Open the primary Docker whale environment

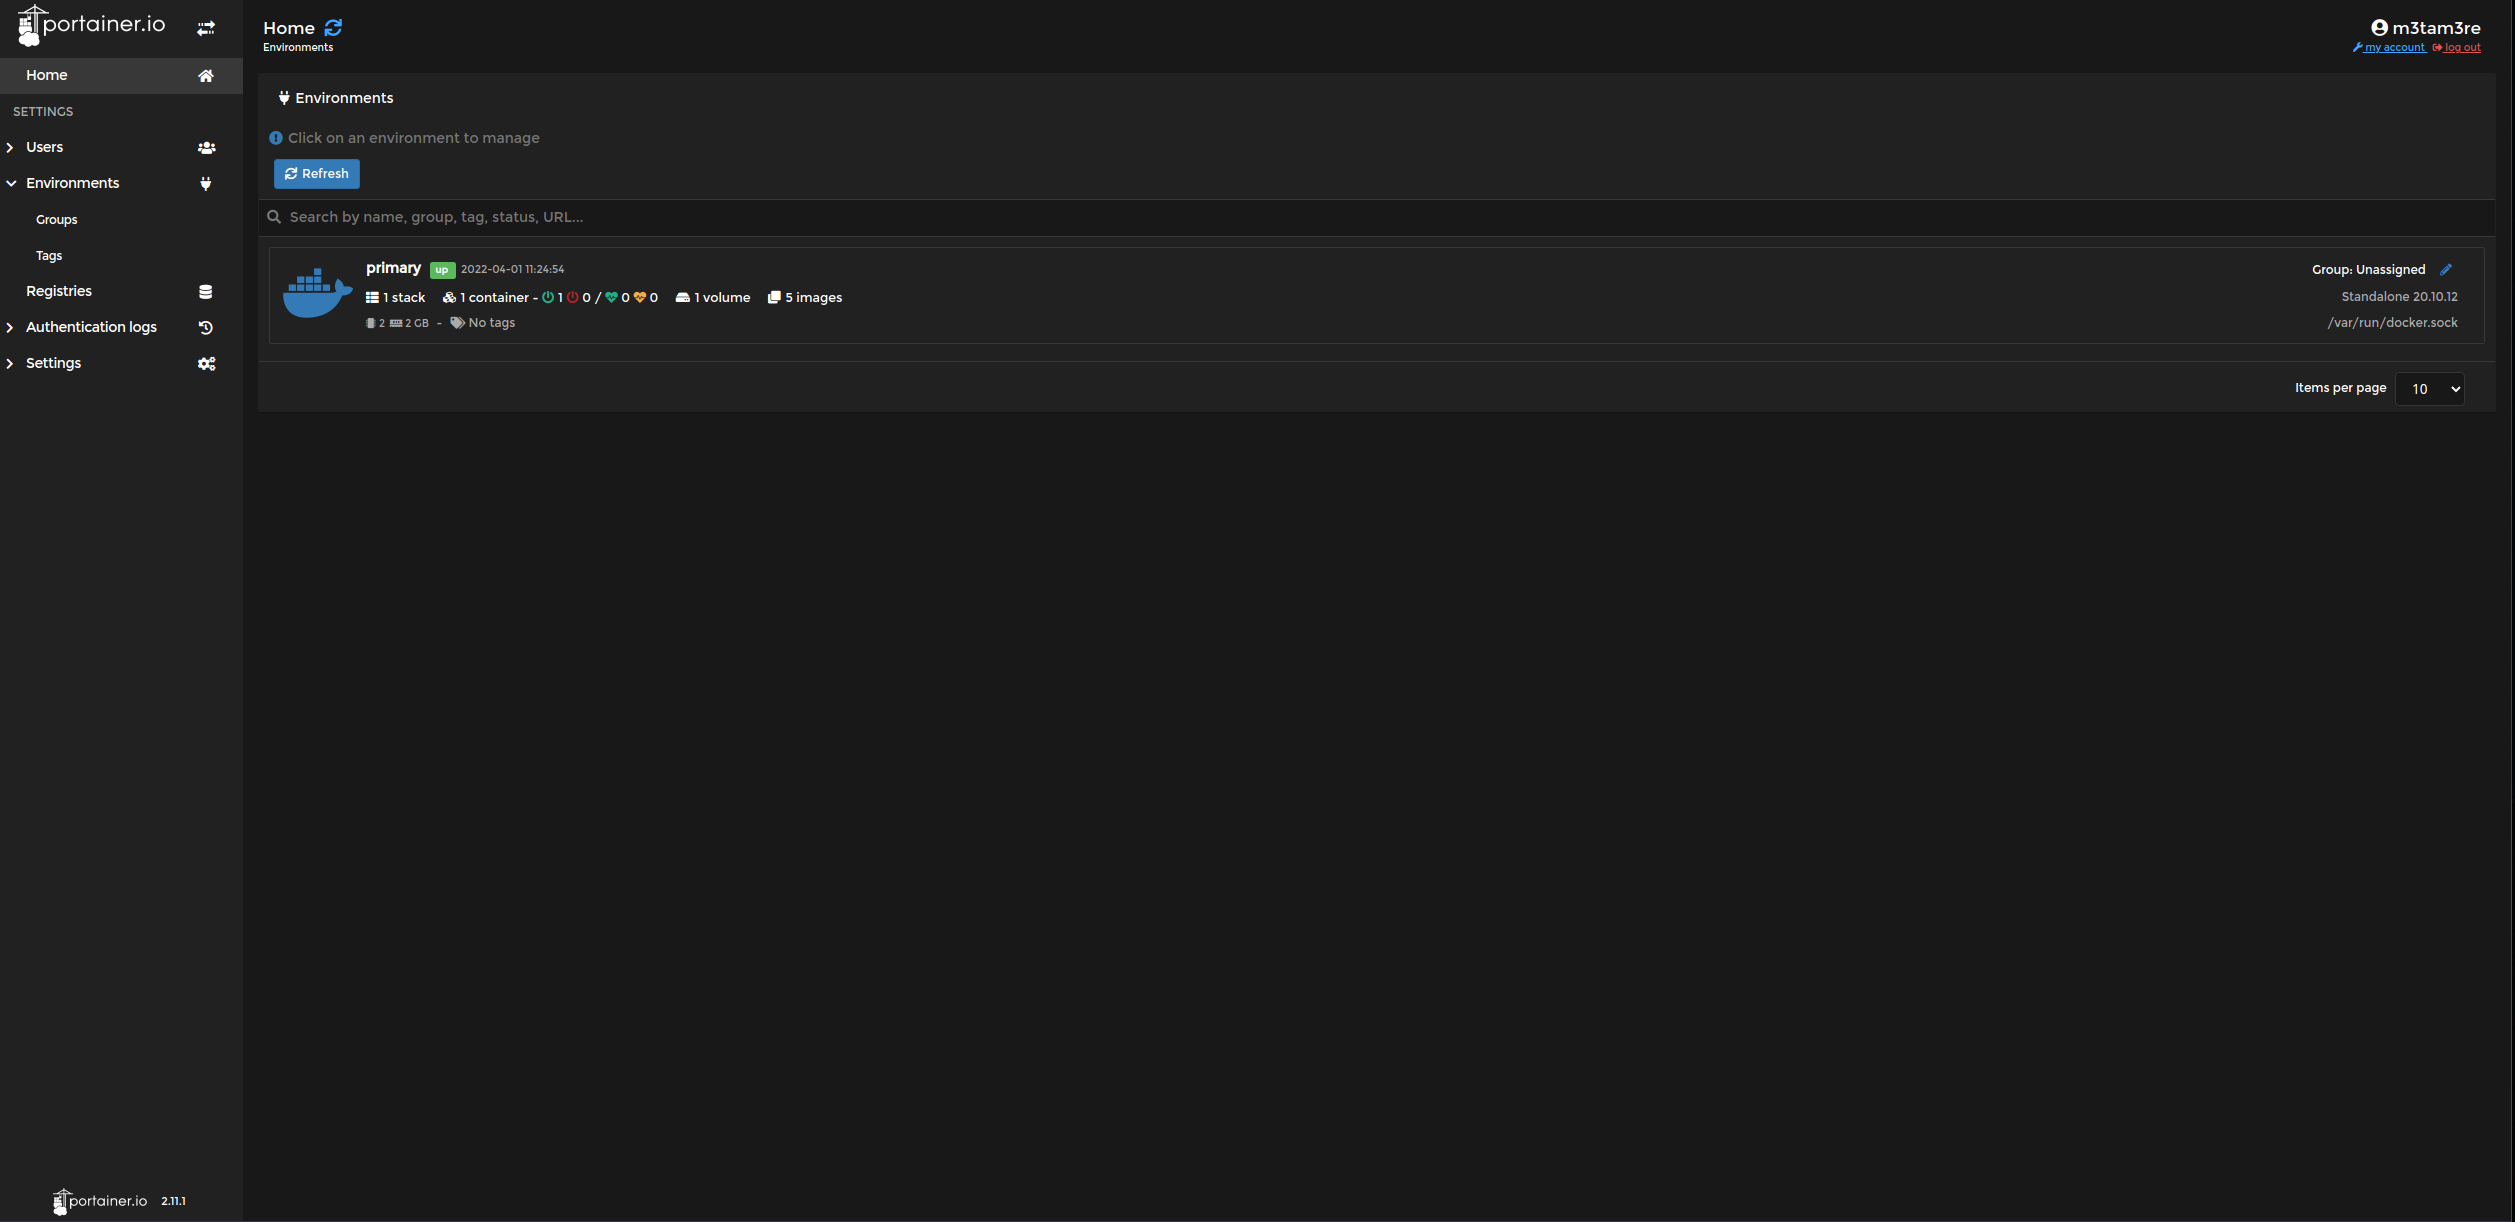click(x=317, y=293)
